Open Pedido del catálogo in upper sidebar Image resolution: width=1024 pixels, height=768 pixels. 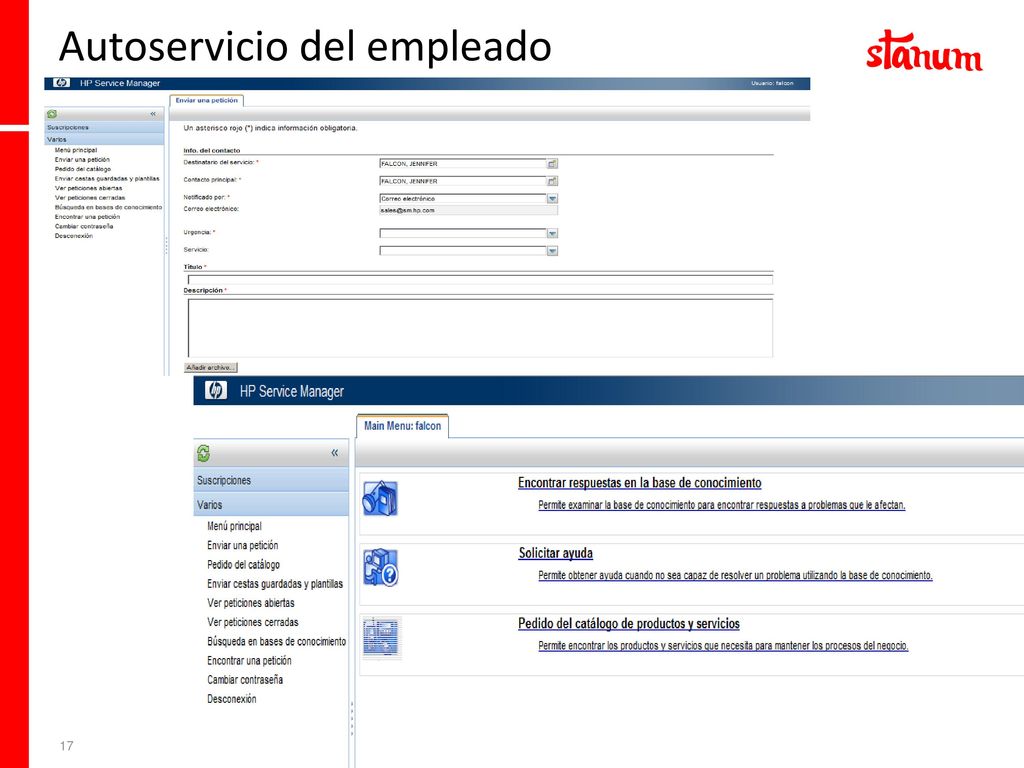(83, 169)
